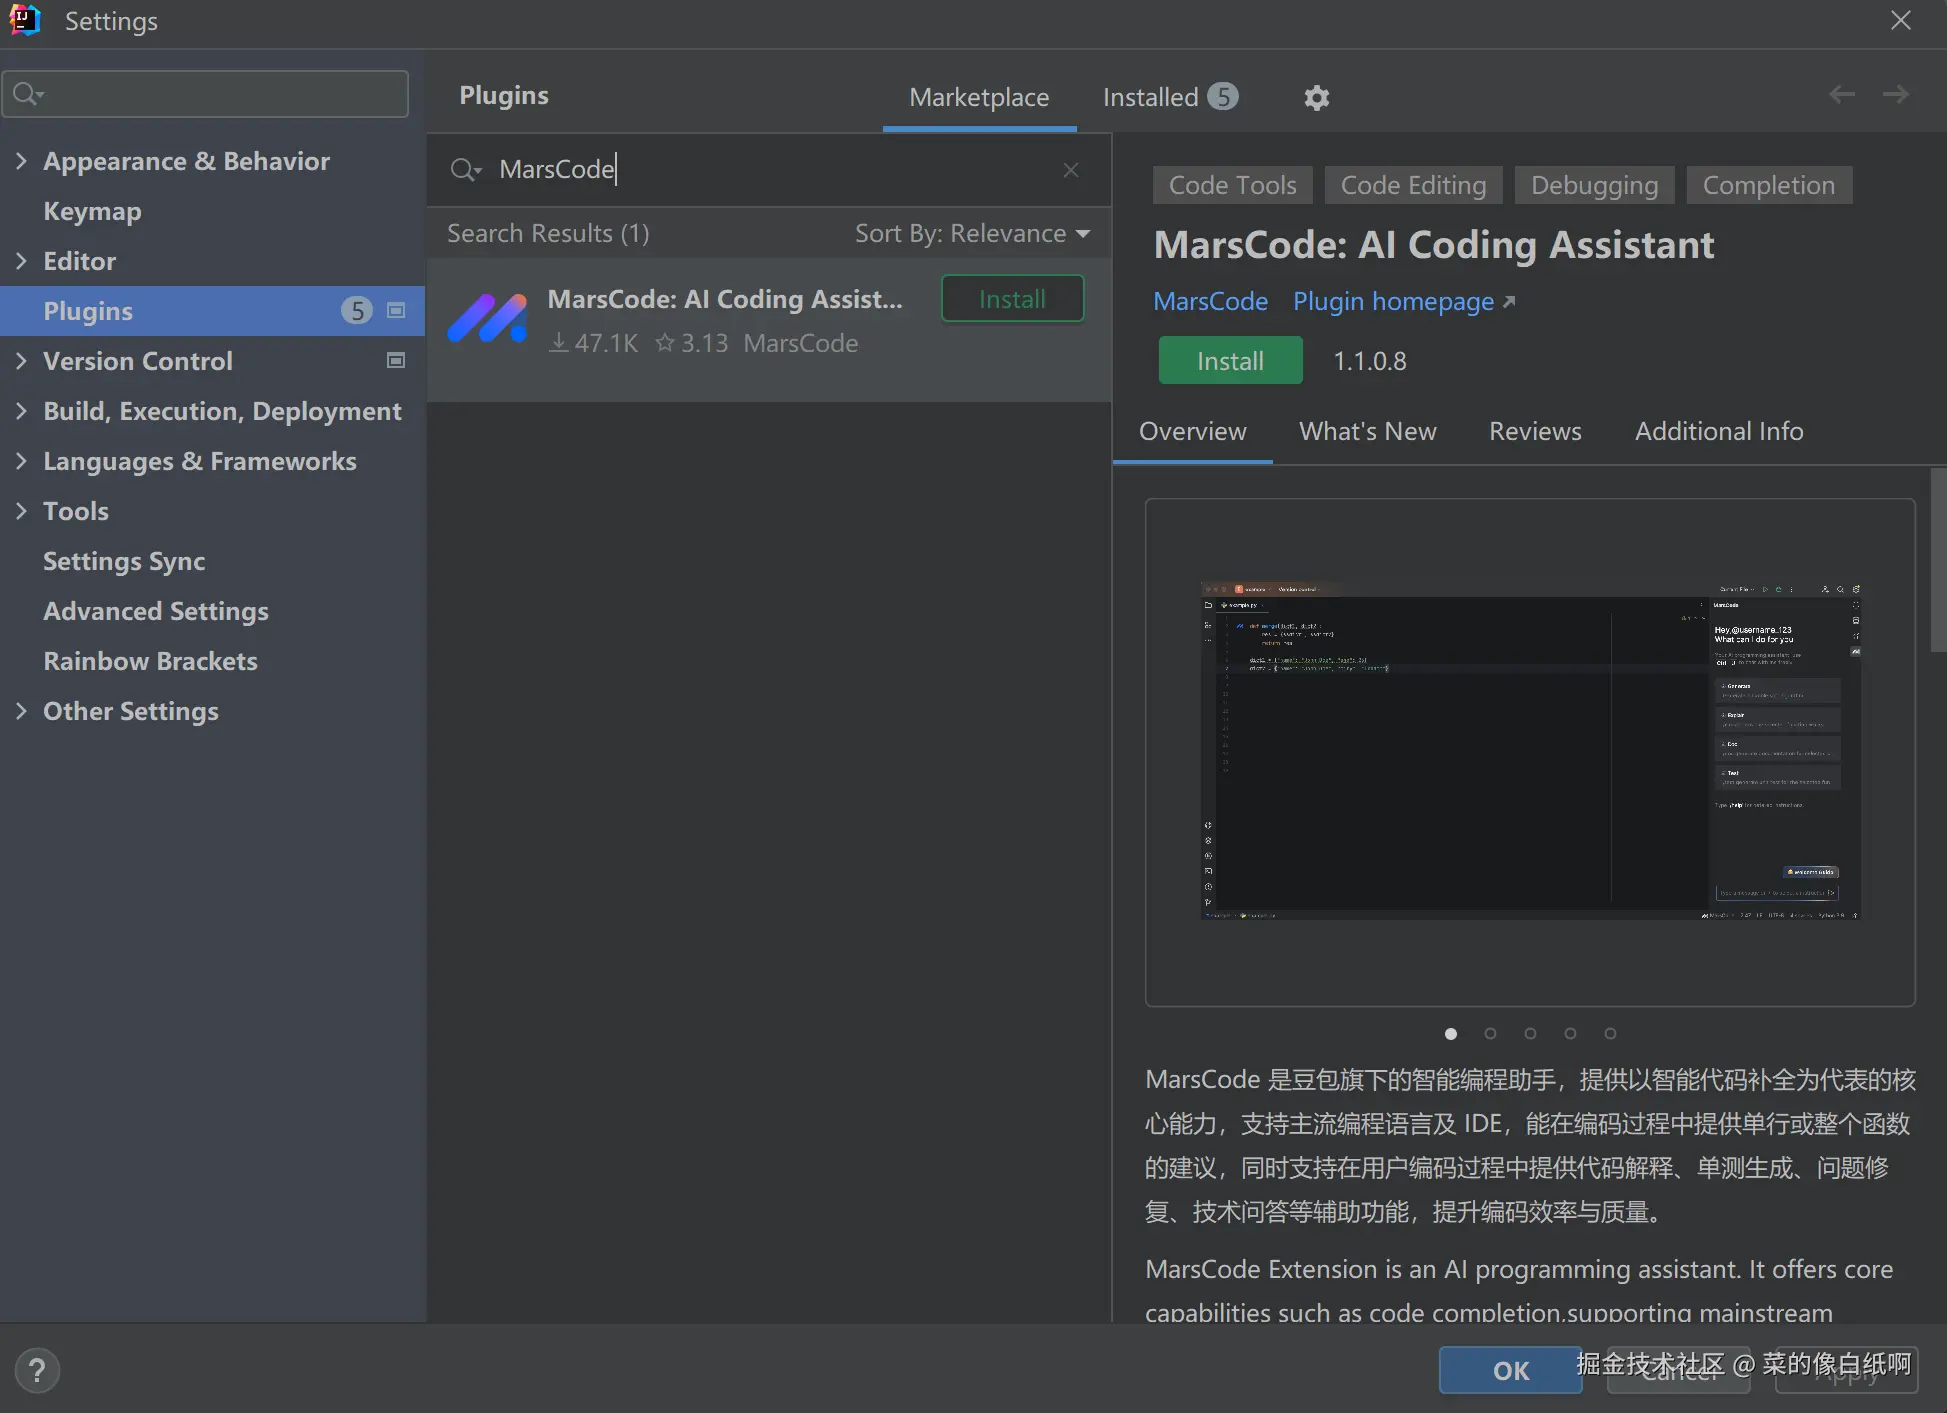Image resolution: width=1947 pixels, height=1413 pixels.
Task: Open the What's New tab
Action: pos(1367,431)
